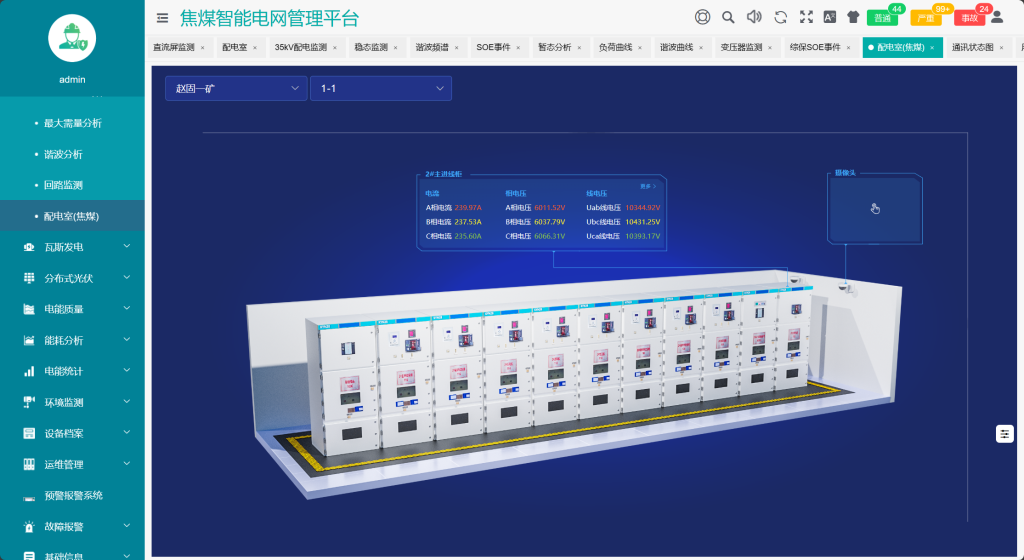Select 配电室(焦煤) sidebar item

[72, 216]
